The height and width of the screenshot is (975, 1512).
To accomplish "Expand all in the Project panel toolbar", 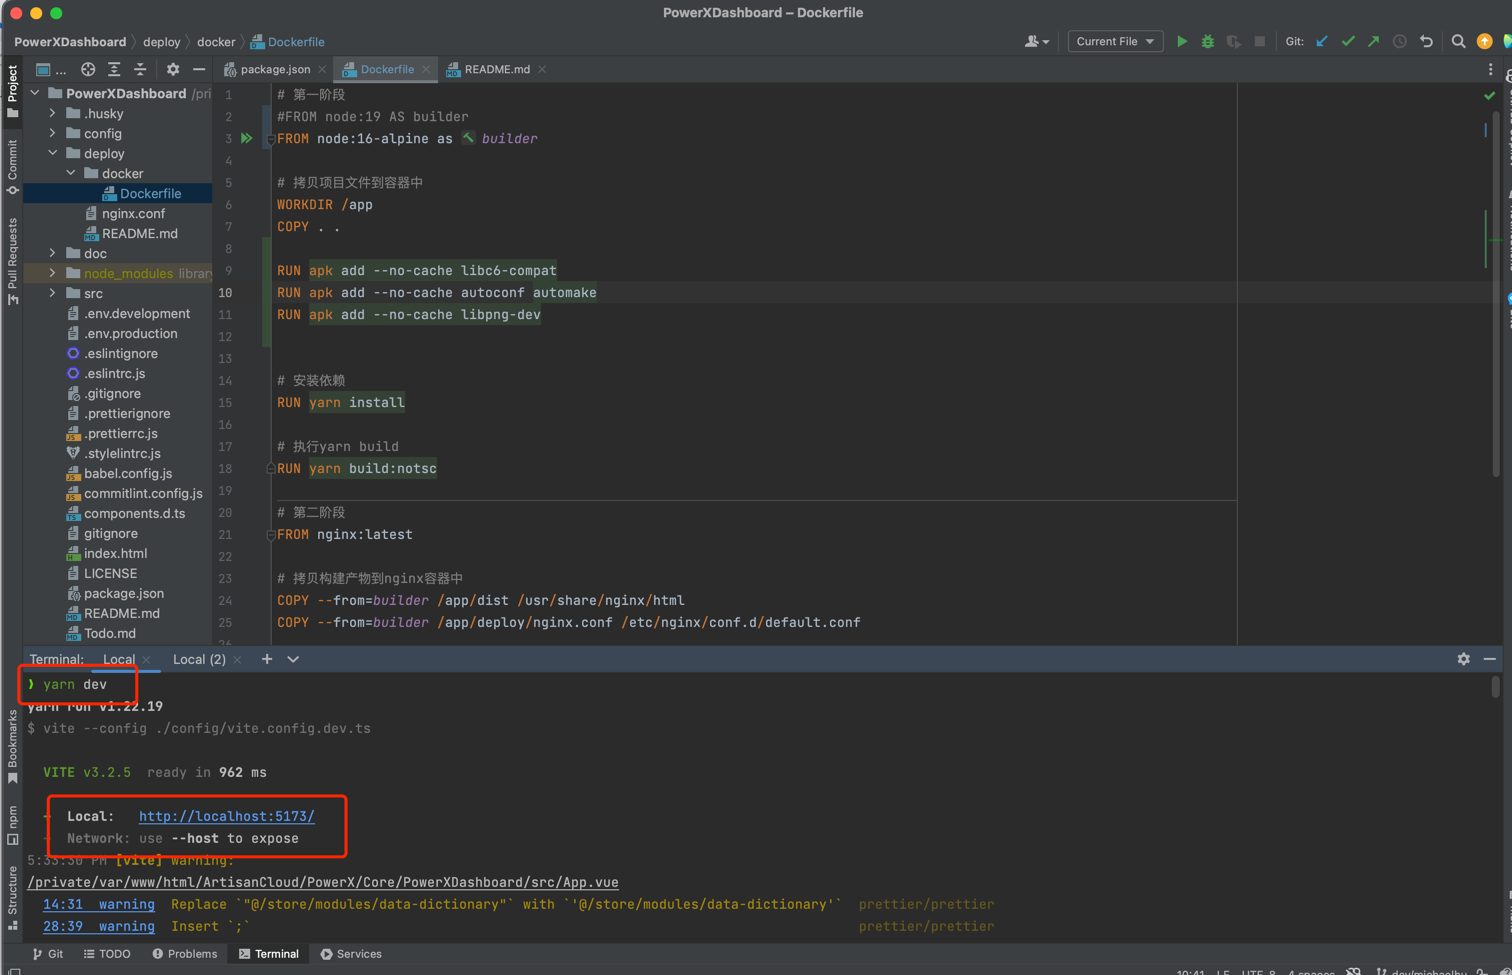I will [x=114, y=69].
